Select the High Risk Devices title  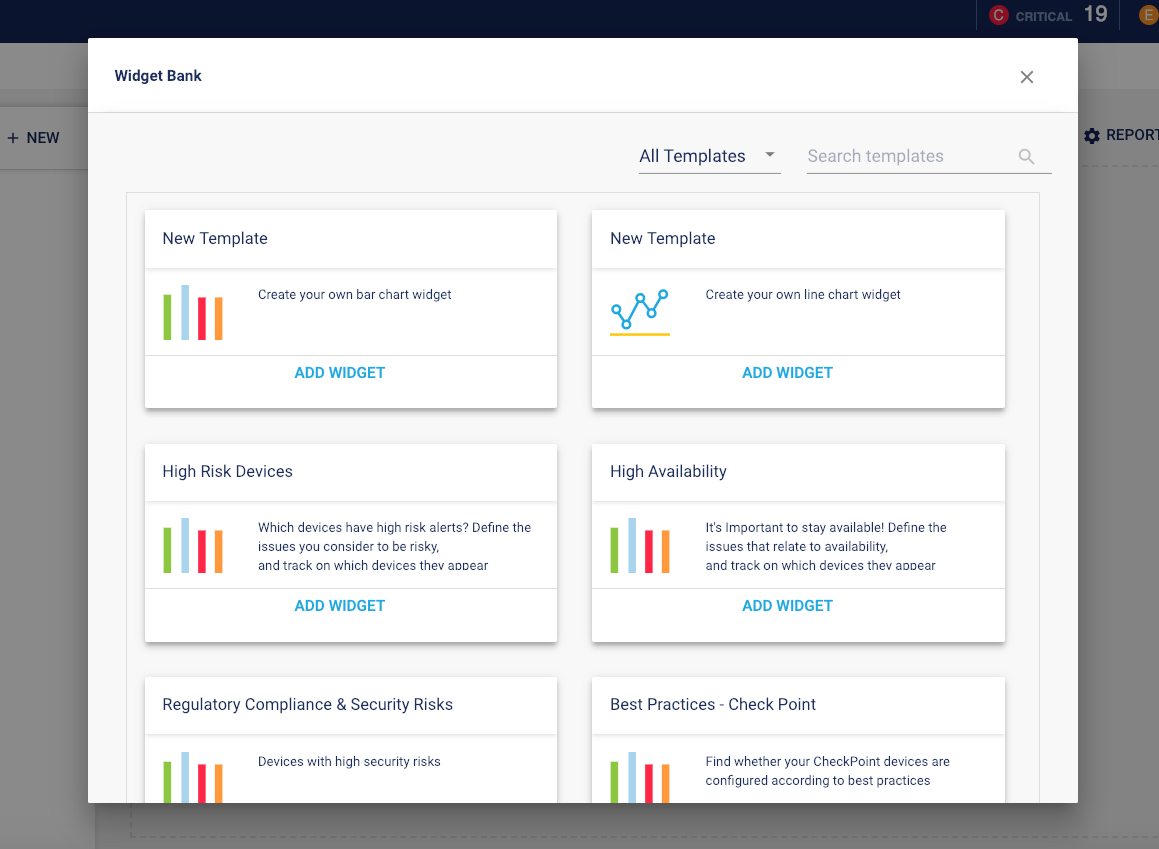click(x=228, y=471)
